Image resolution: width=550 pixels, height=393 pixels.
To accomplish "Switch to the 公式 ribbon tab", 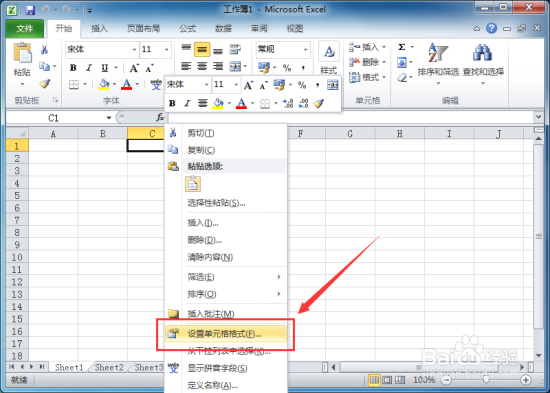I will (188, 28).
